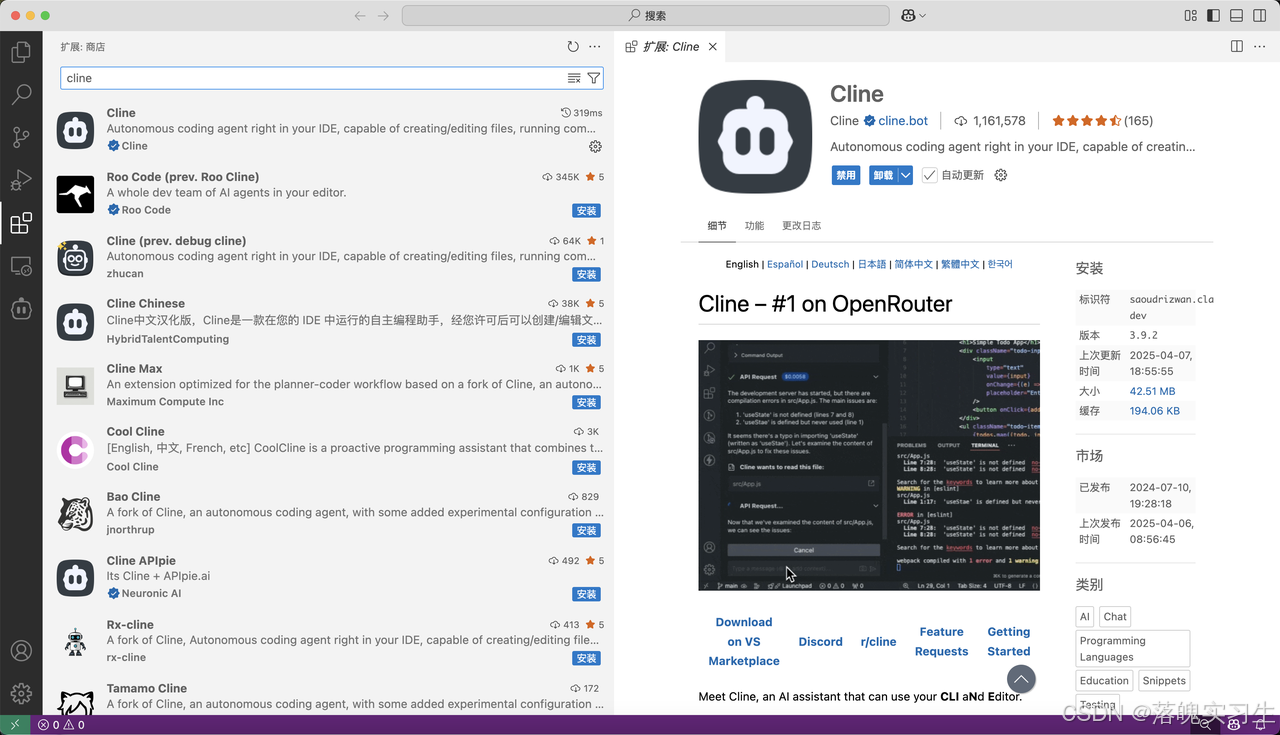The image size is (1280, 735).
Task: Open the Getting Started link
Action: tap(1009, 641)
